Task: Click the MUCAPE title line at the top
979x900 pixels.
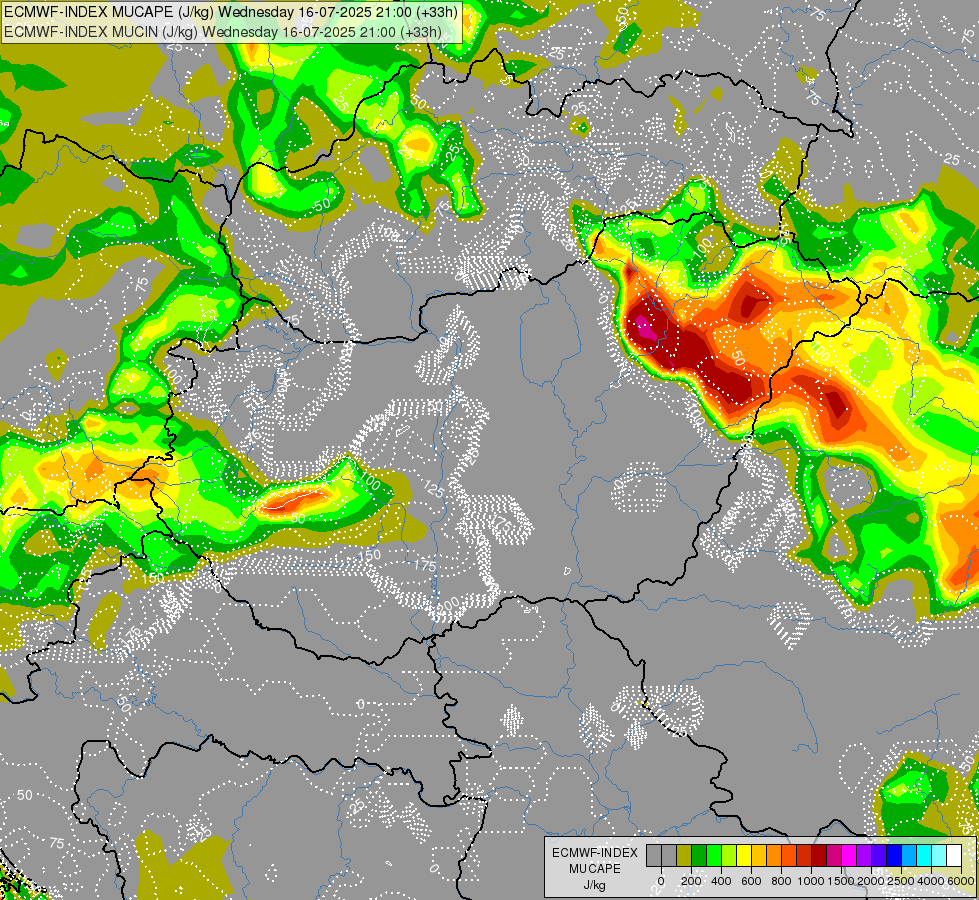Action: coord(231,12)
